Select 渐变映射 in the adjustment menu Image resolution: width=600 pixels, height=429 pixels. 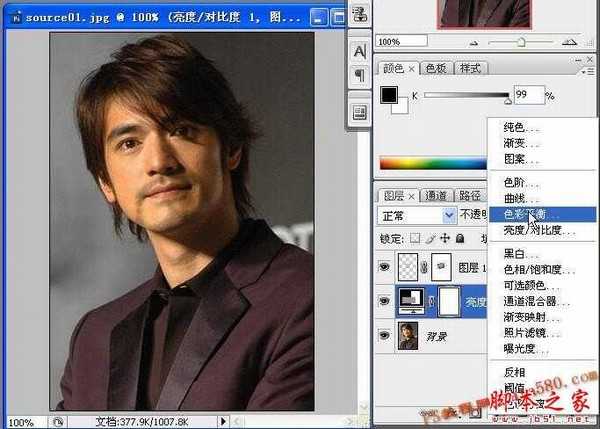tap(525, 316)
